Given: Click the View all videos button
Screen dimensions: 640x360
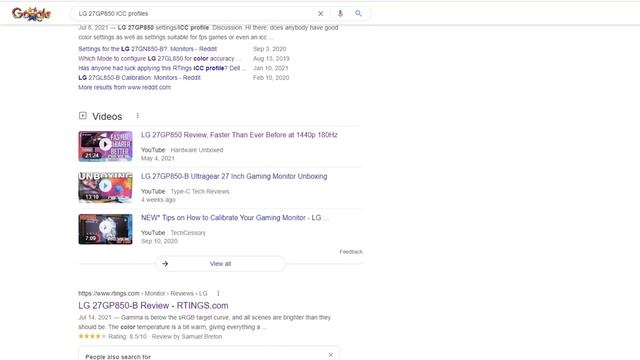Looking at the screenshot, I should click(x=220, y=264).
